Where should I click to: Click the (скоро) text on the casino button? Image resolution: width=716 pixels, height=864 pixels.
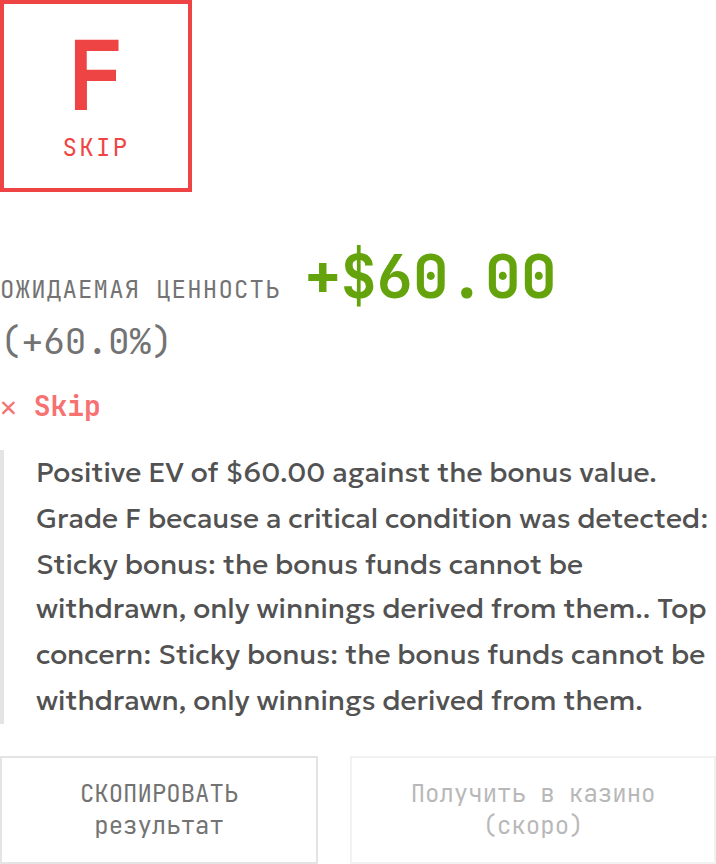tap(533, 825)
